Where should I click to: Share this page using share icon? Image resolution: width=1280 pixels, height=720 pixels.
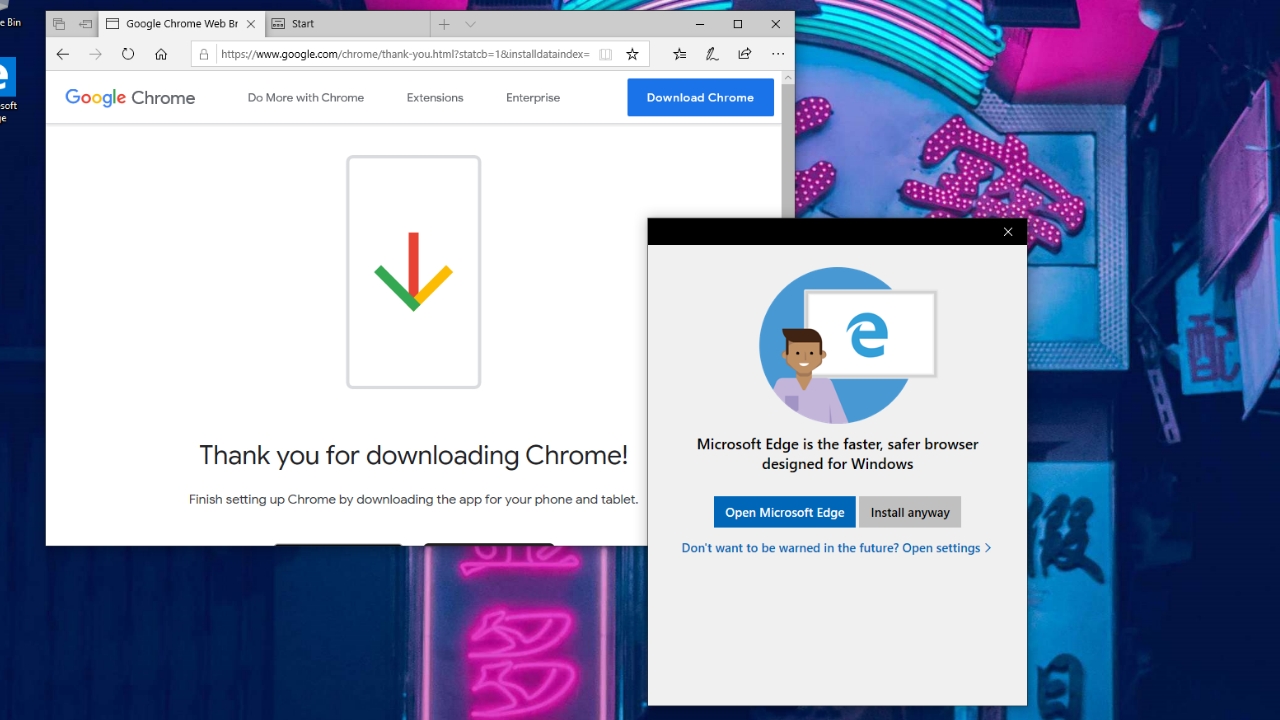(x=745, y=54)
